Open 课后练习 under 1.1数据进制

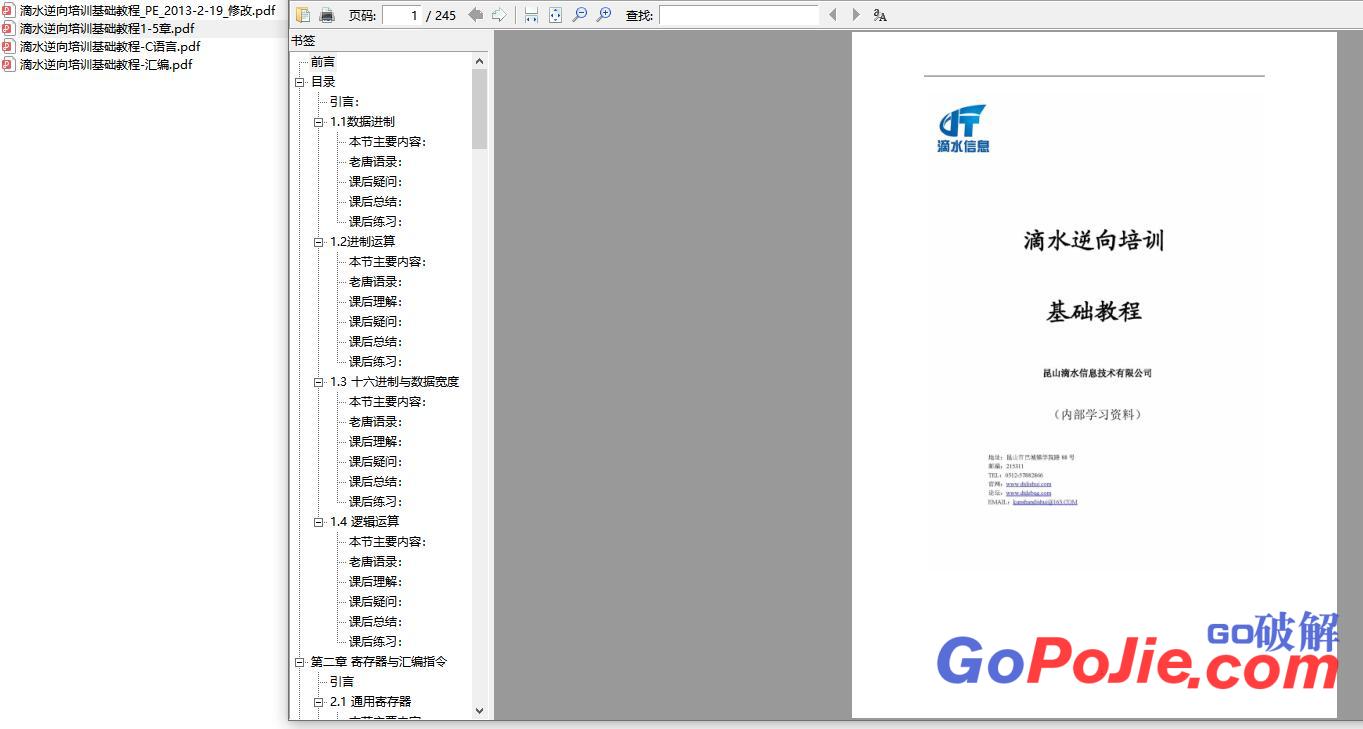tap(375, 222)
